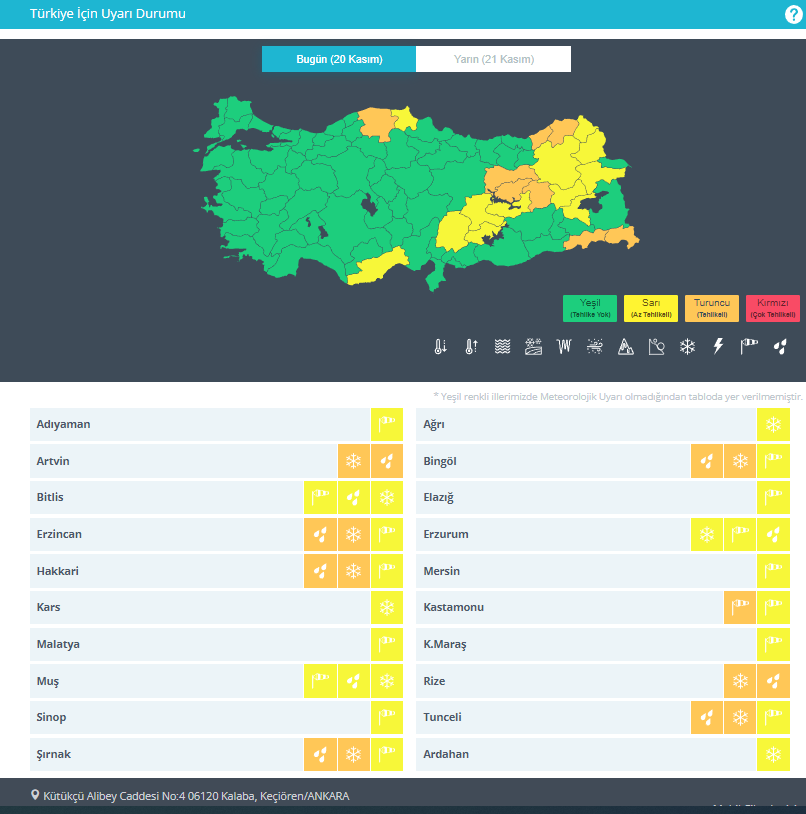Select the raindrops icon in the legend row
This screenshot has width=806, height=814.
780,347
